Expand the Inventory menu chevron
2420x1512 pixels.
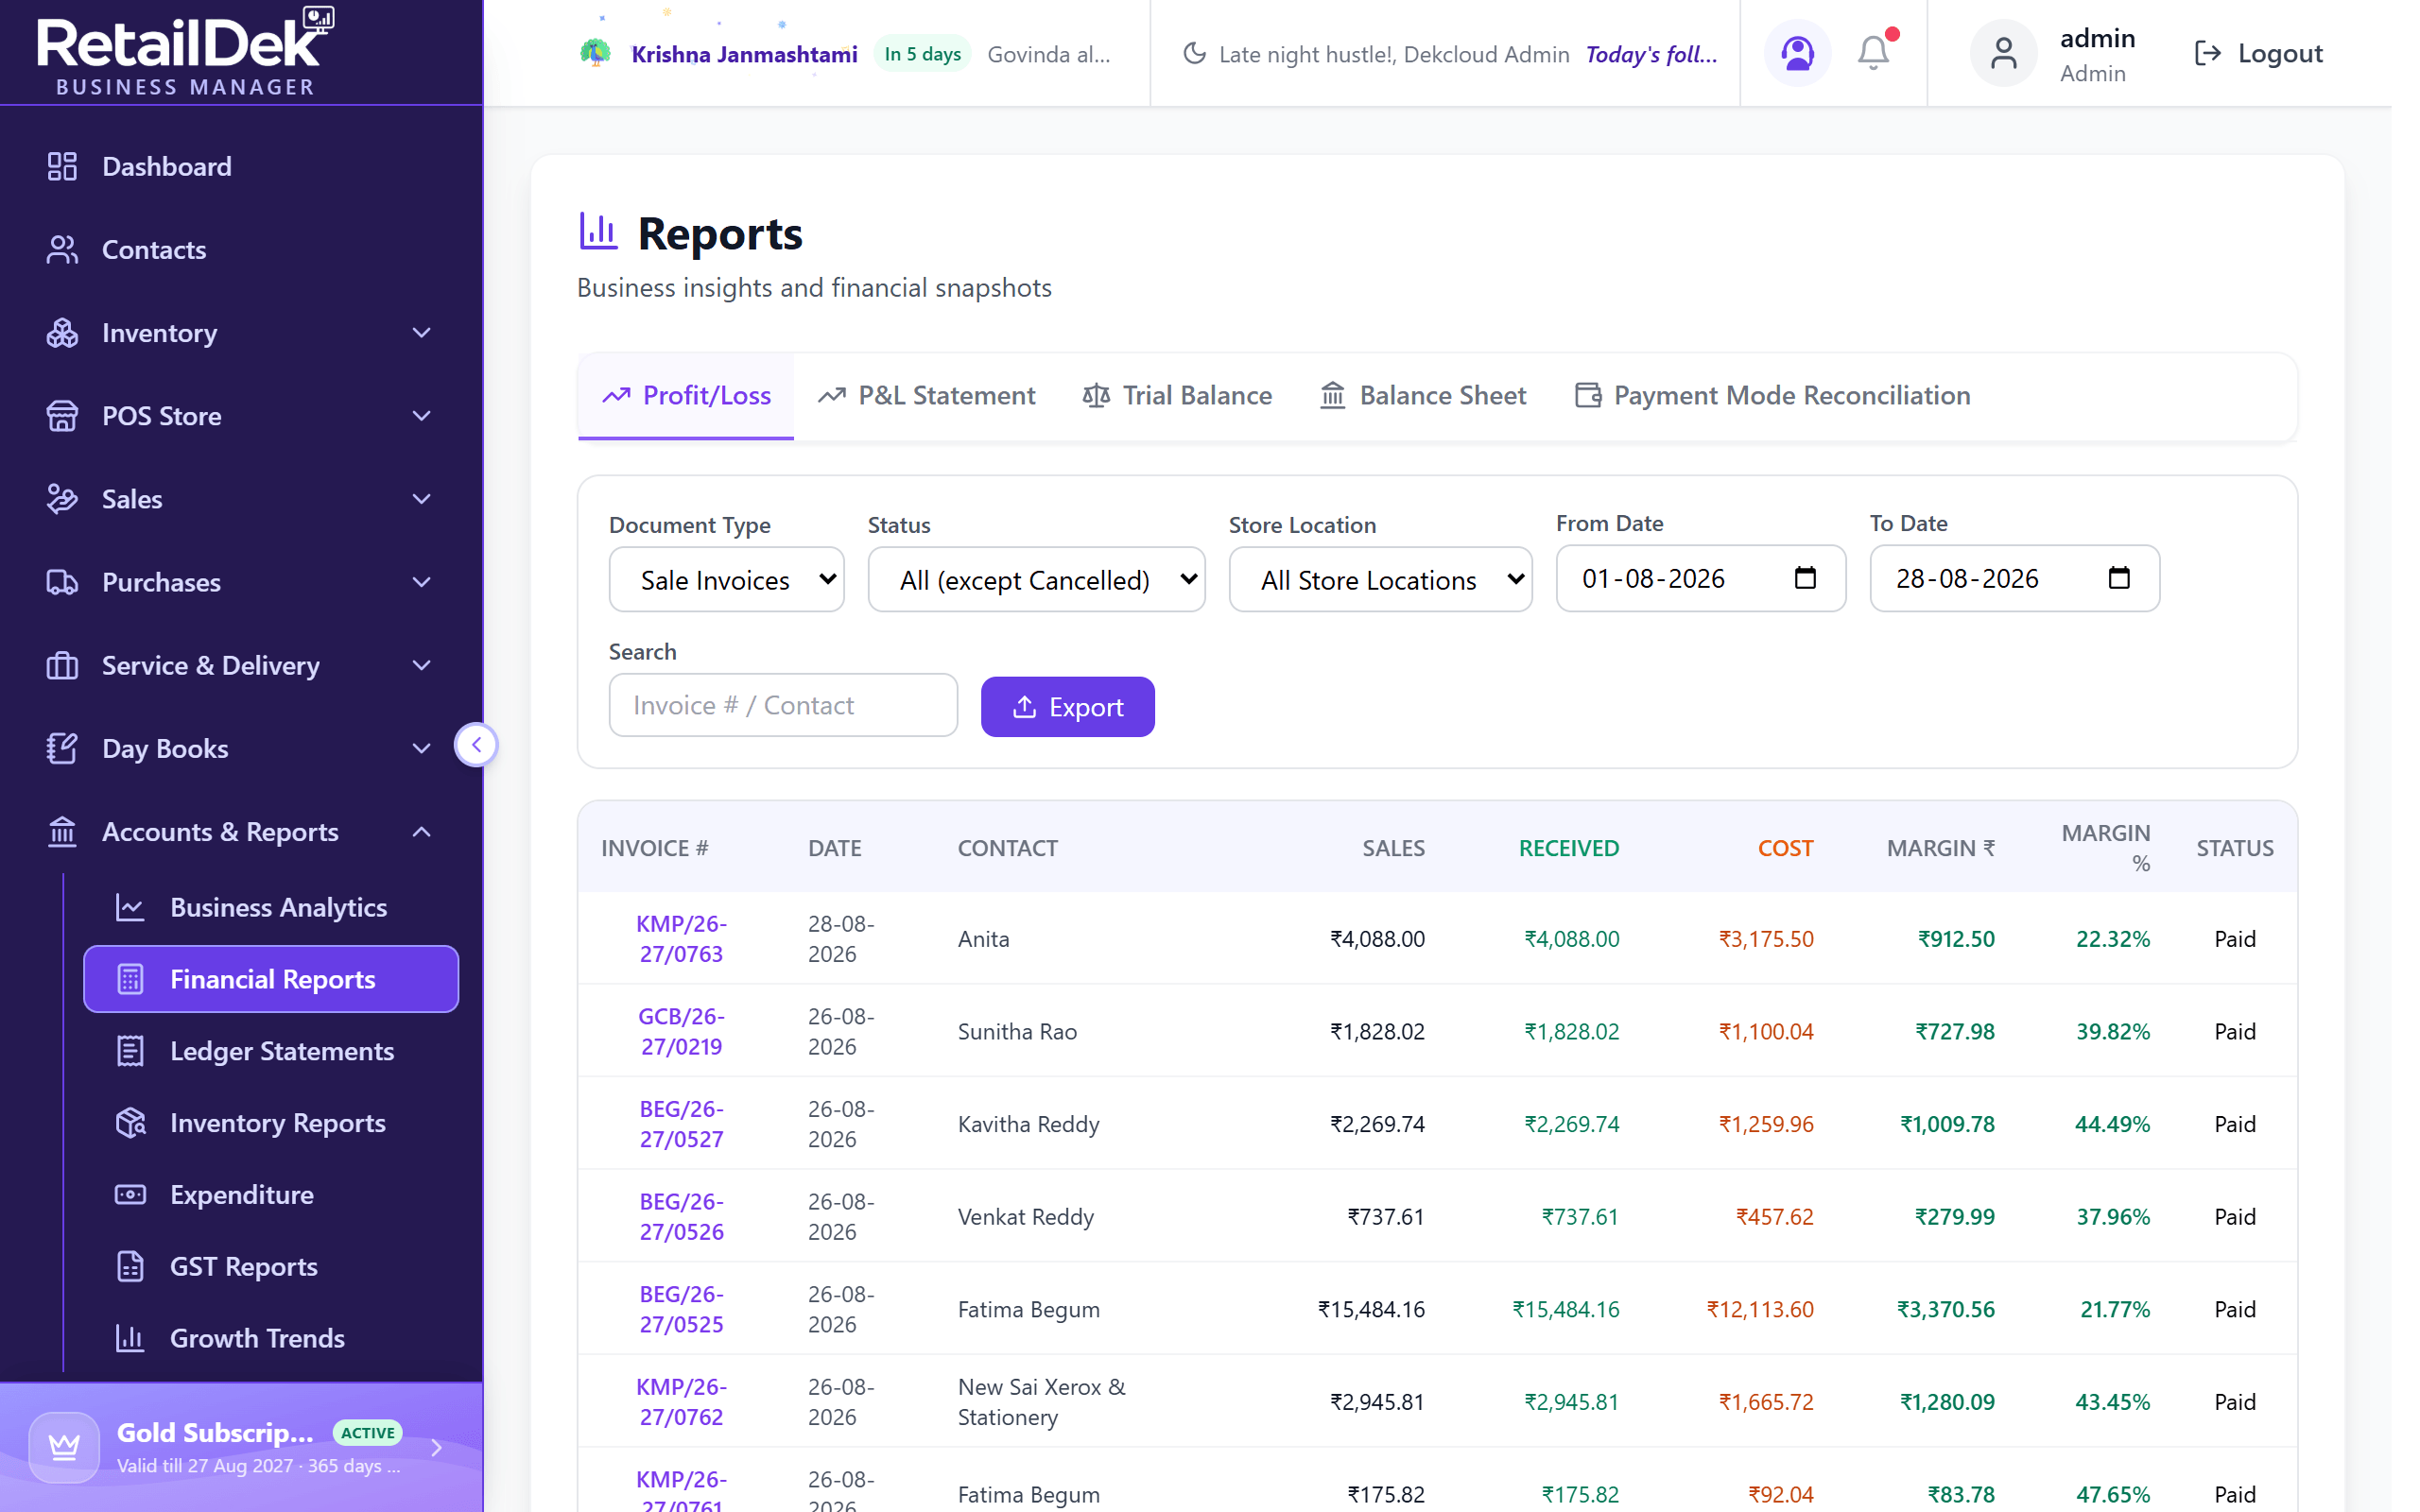pos(422,333)
